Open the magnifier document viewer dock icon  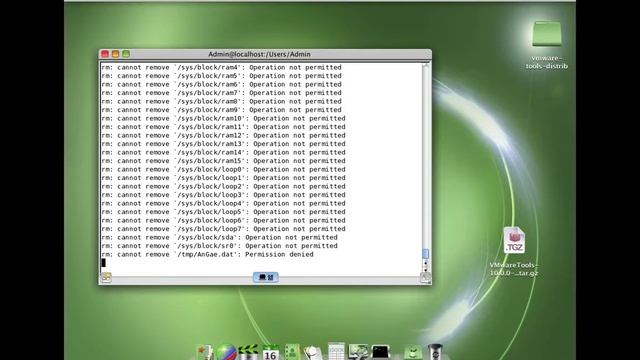click(313, 352)
